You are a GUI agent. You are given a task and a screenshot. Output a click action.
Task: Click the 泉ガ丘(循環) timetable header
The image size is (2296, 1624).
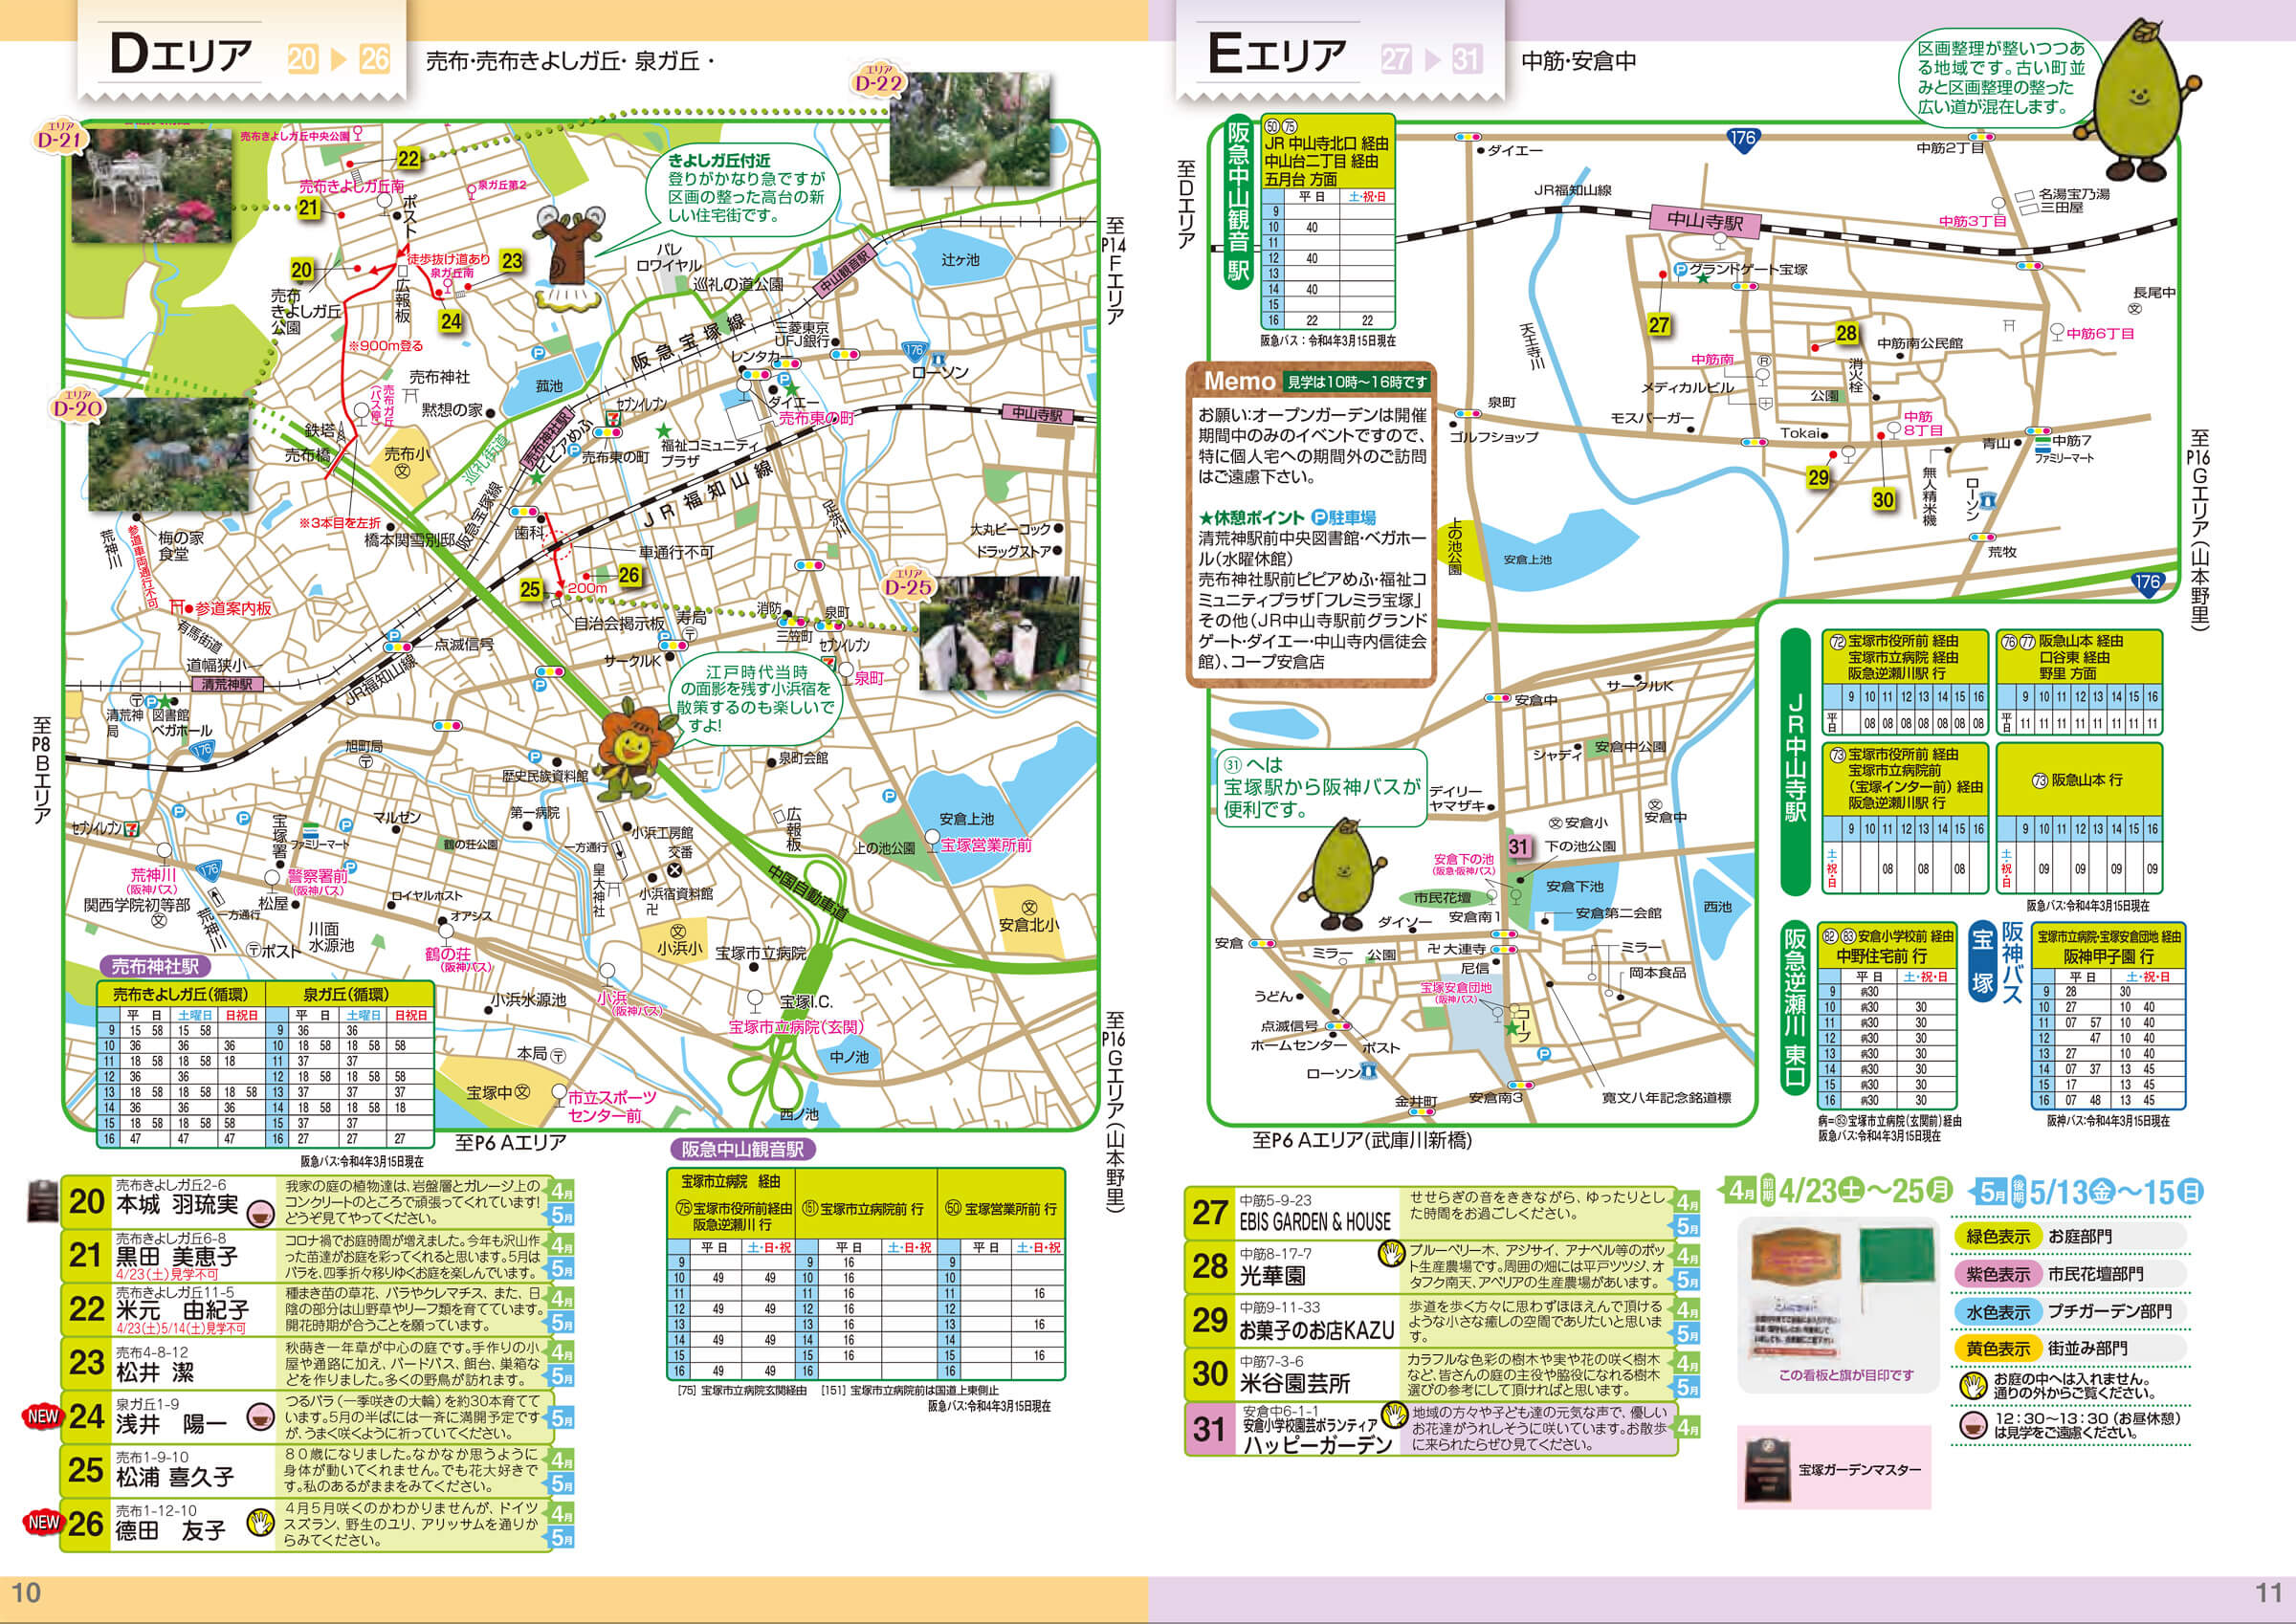[347, 994]
